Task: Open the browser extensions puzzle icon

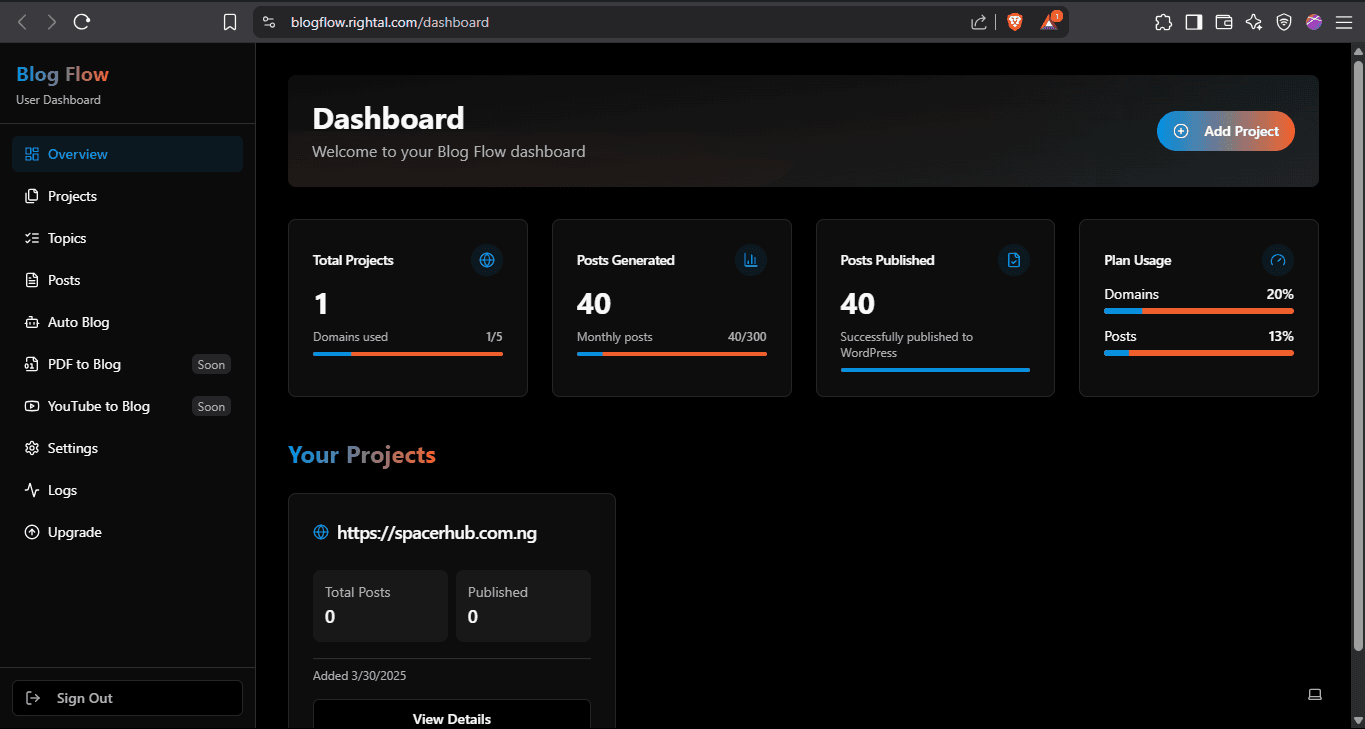Action: [x=1163, y=22]
